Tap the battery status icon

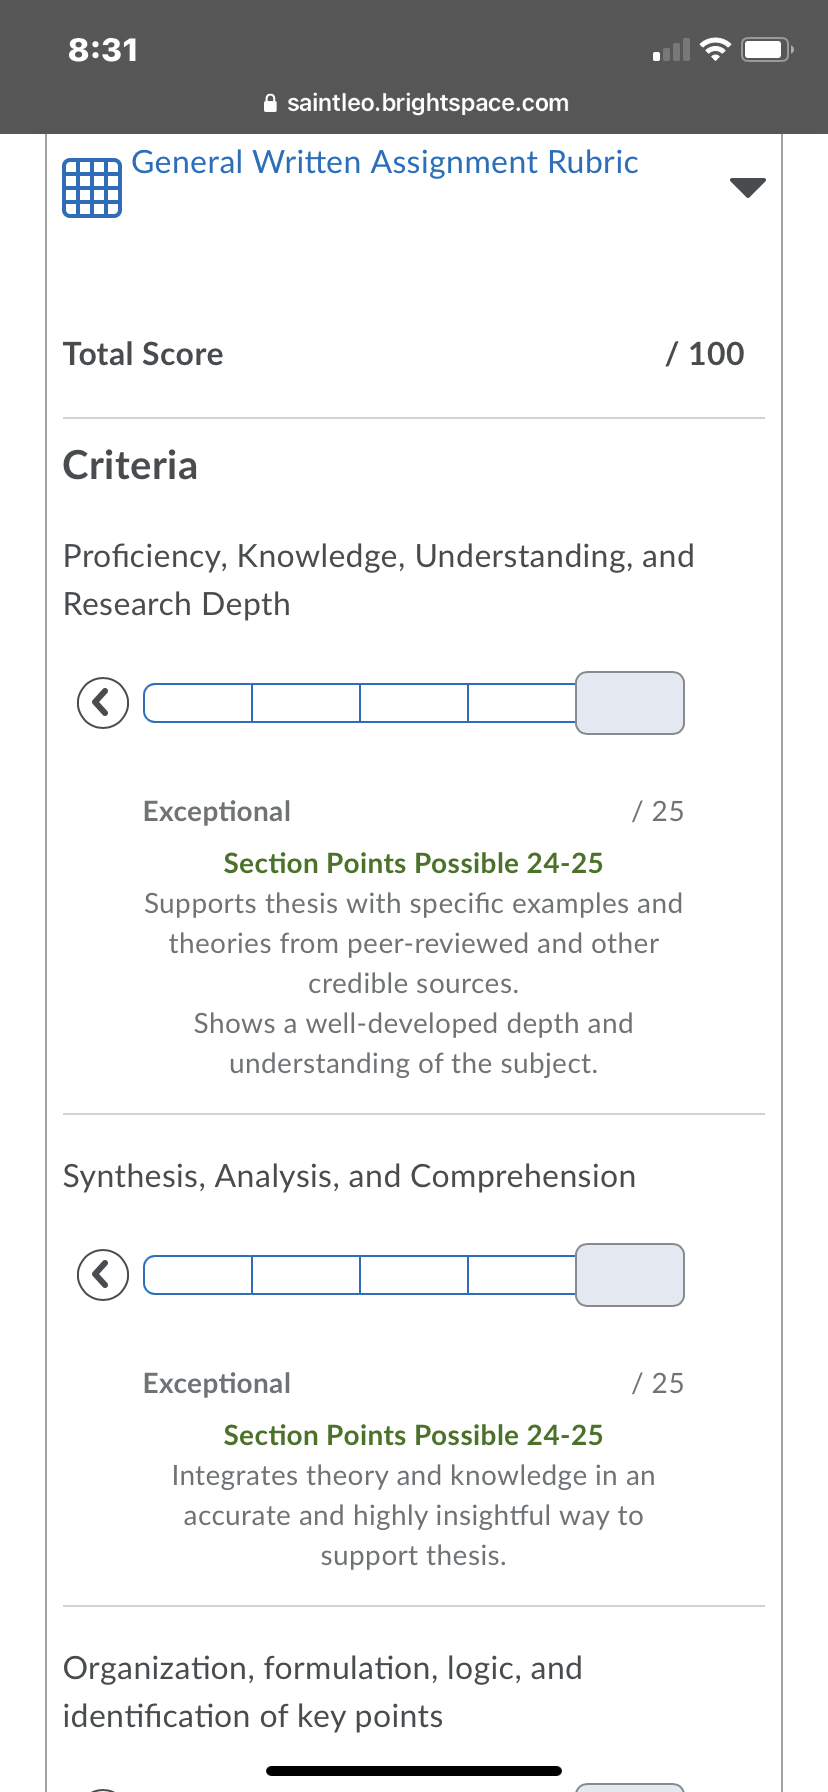(x=768, y=49)
